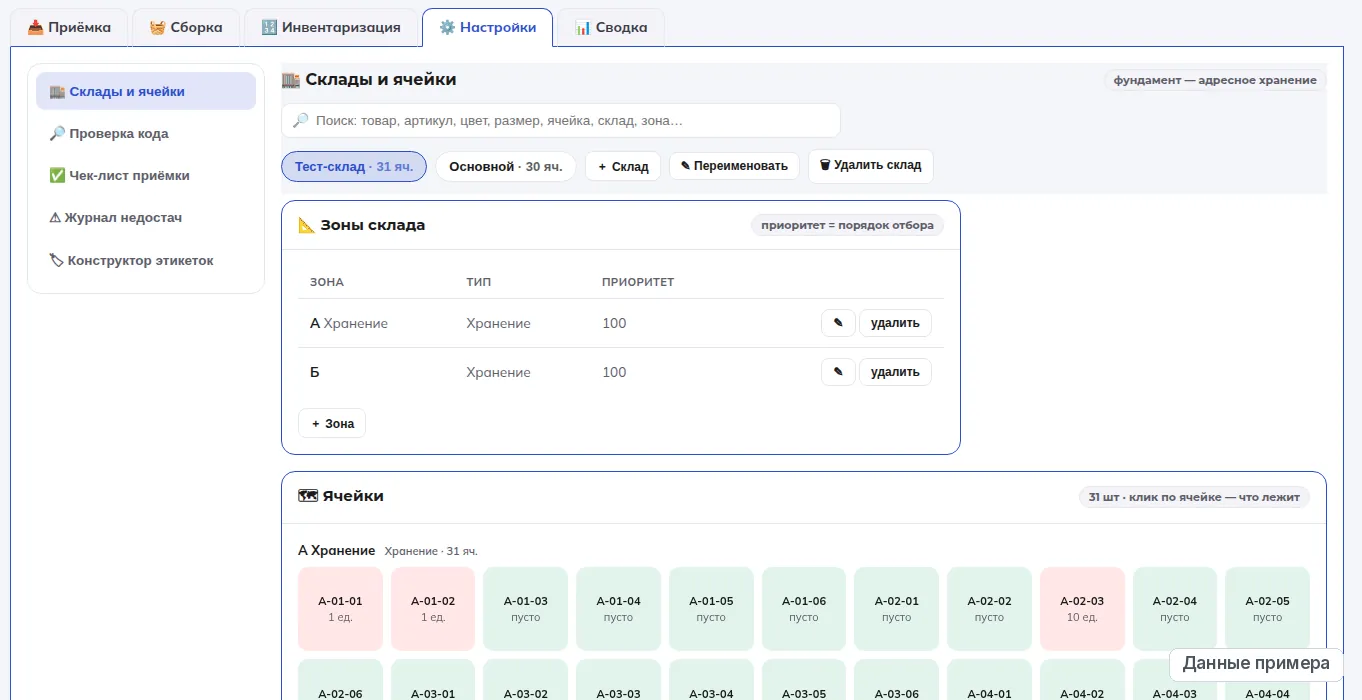
Task: Click priority value 100 of zone Б
Action: pyautogui.click(x=614, y=372)
